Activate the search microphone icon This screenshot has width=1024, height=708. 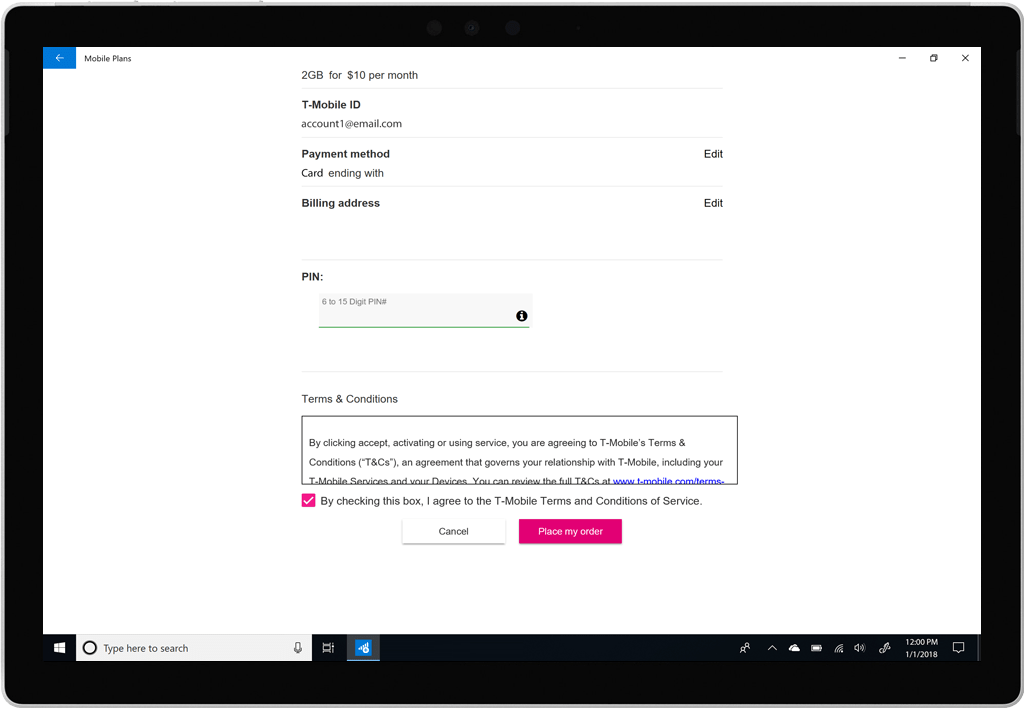[298, 648]
